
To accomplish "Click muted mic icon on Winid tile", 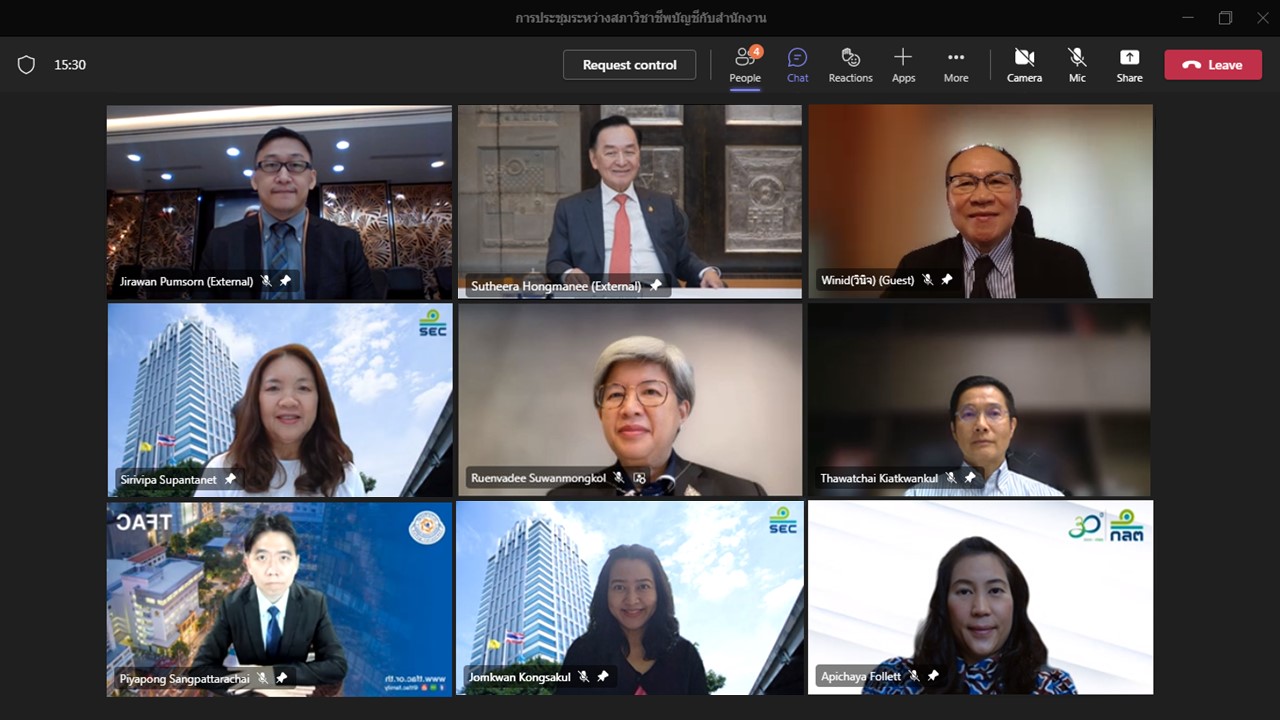I will pyautogui.click(x=928, y=280).
